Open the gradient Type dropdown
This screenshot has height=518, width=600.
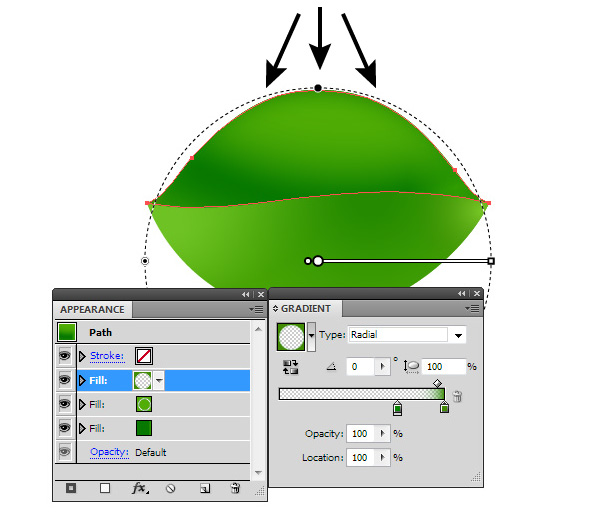pyautogui.click(x=459, y=335)
